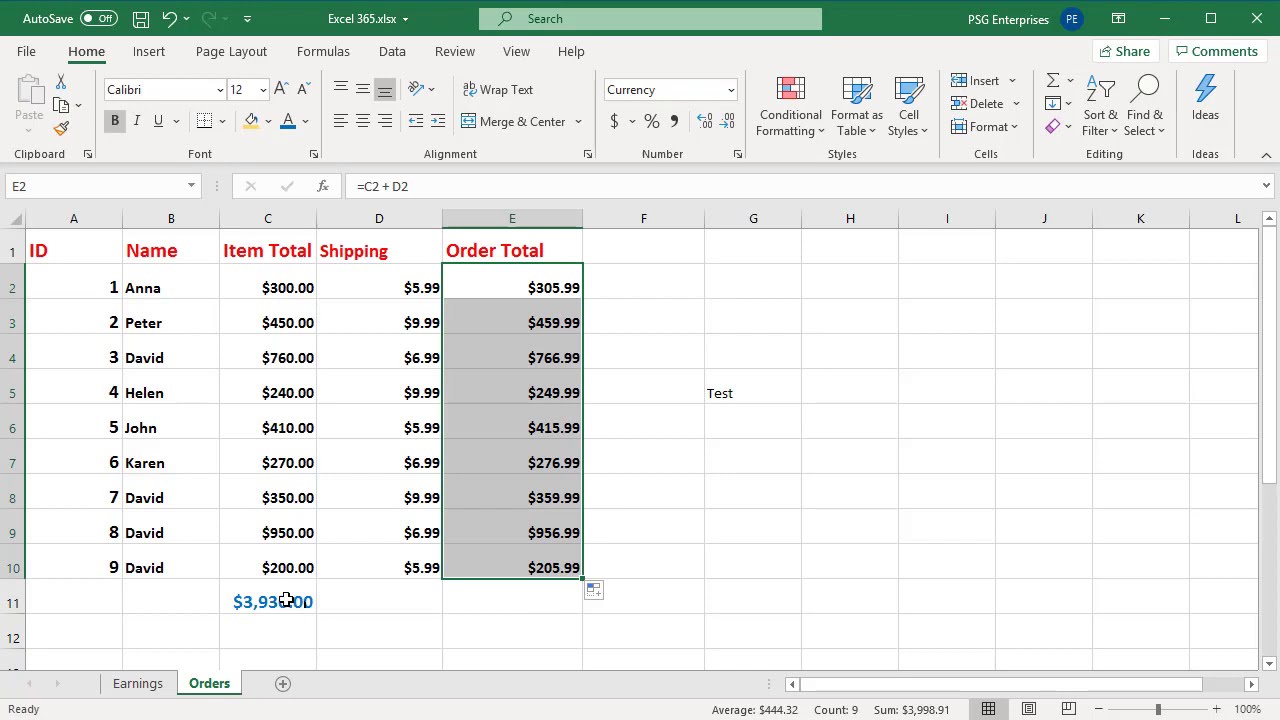Viewport: 1280px width, 720px height.
Task: Click the Decrease Font Size icon
Action: 304,89
